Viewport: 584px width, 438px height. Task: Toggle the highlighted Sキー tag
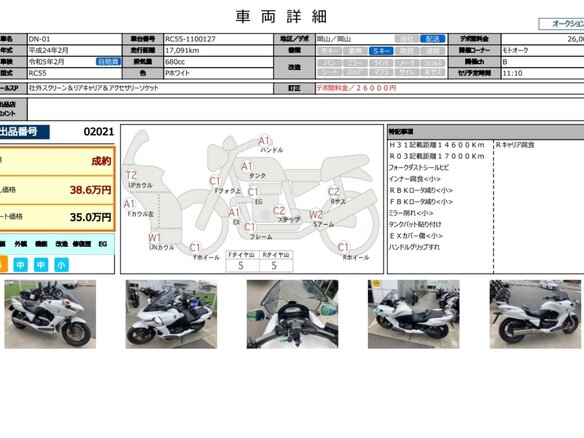pos(381,51)
